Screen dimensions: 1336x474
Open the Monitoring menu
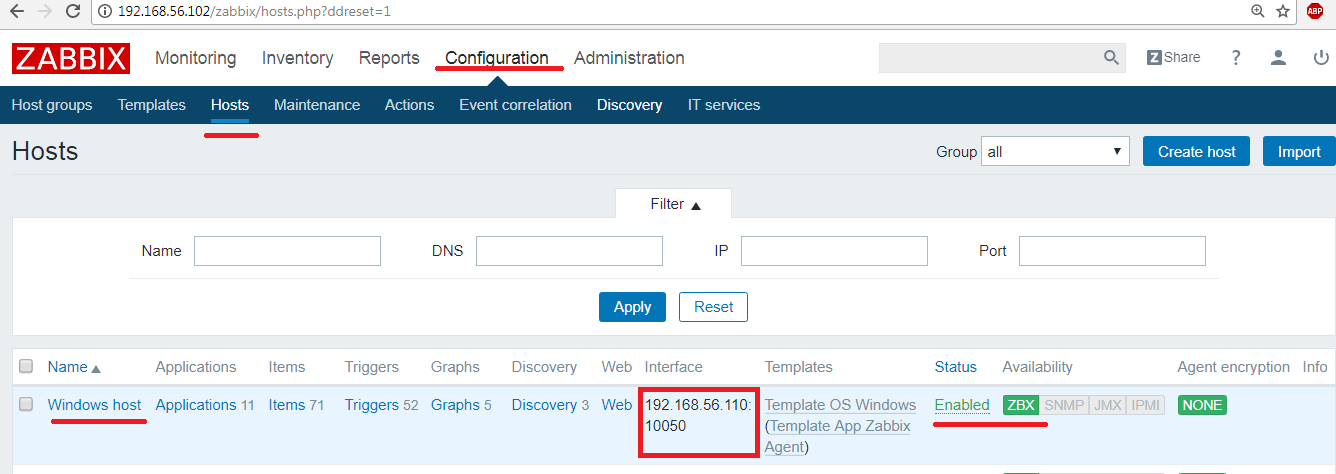coord(195,58)
